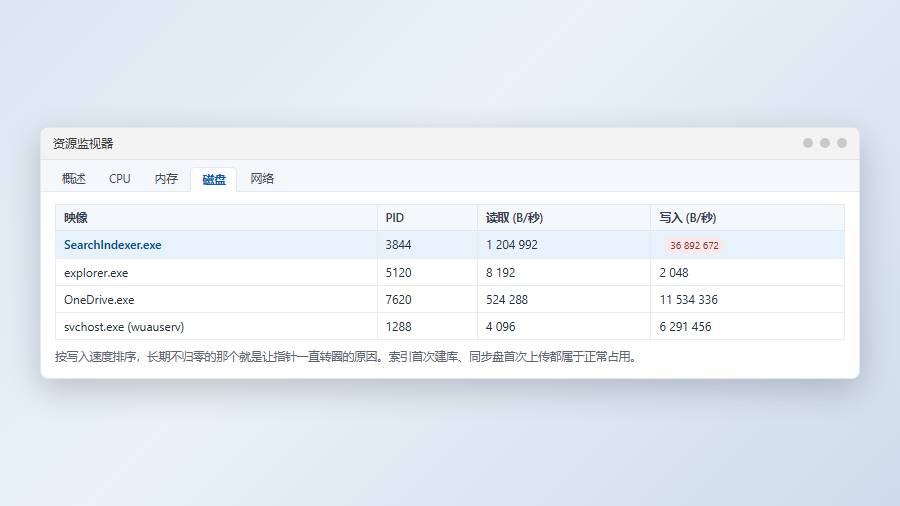Click read value 4 096
This screenshot has height=506, width=900.
tap(501, 327)
